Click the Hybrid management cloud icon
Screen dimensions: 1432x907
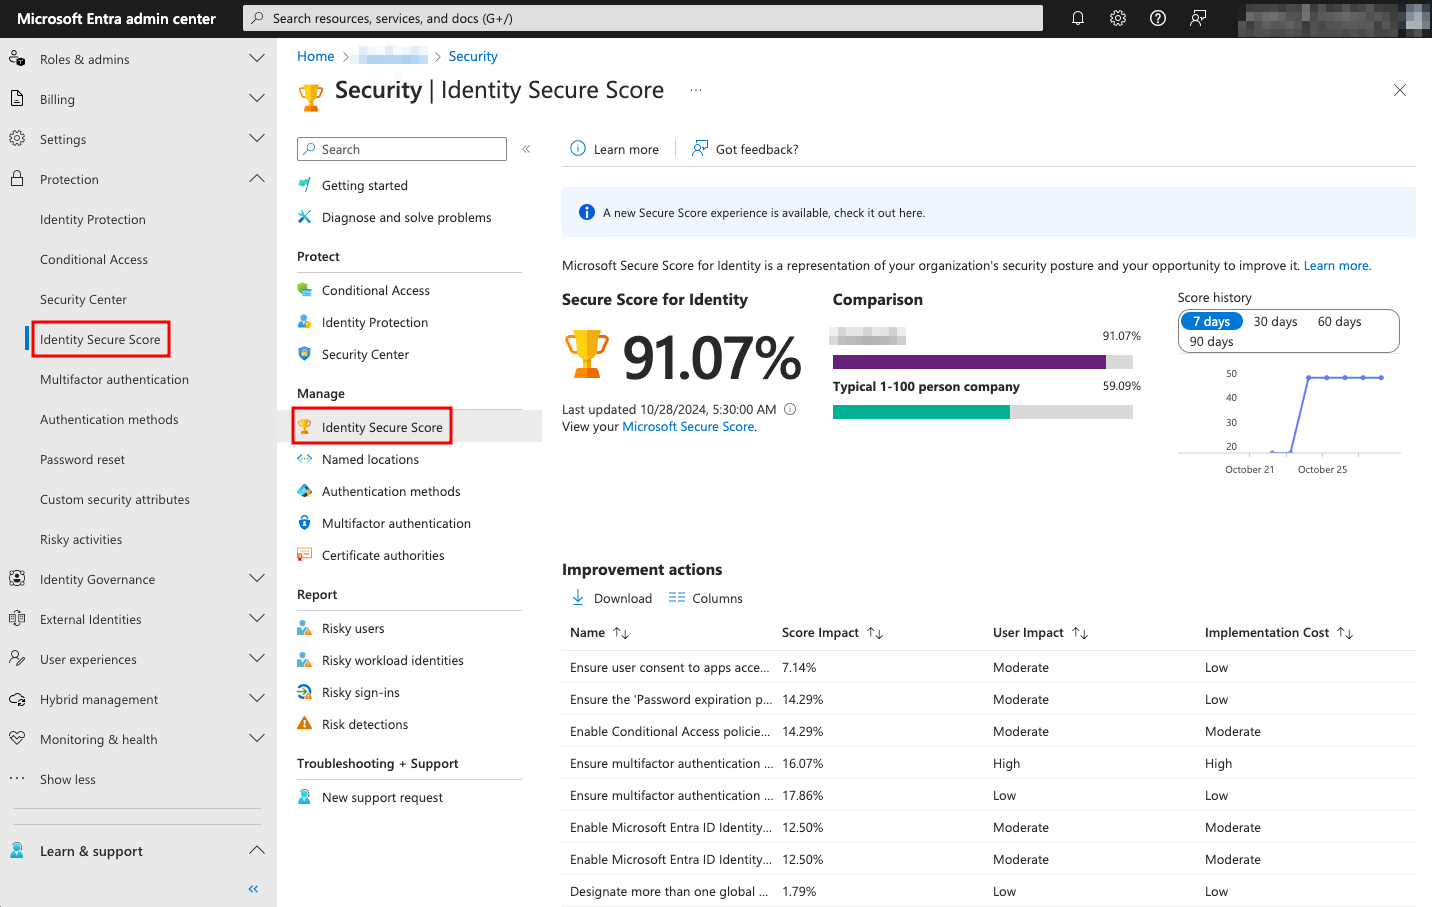point(17,698)
